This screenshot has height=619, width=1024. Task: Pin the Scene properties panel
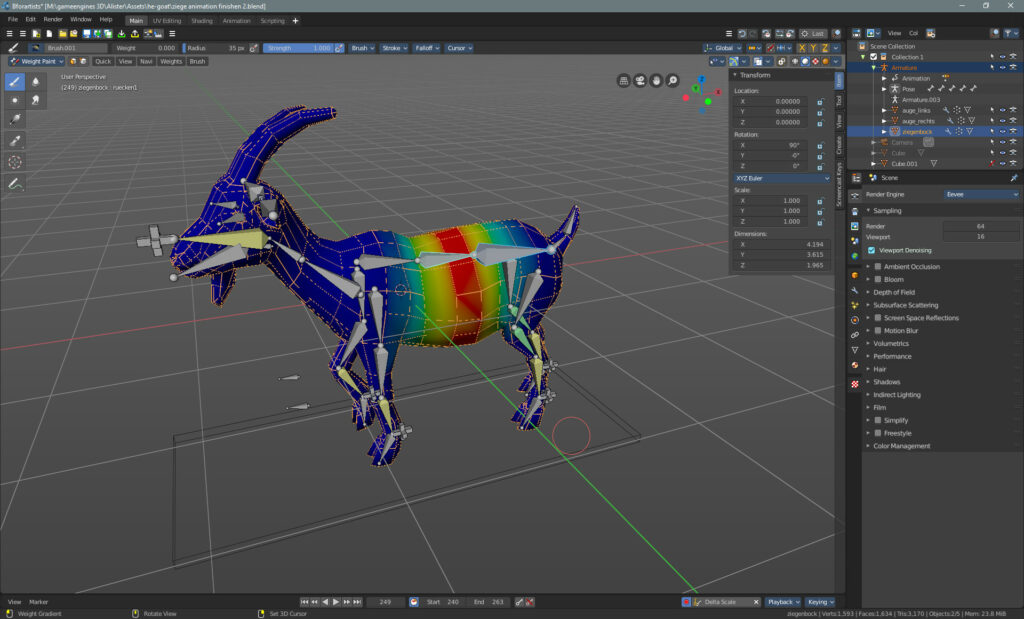click(x=1013, y=177)
